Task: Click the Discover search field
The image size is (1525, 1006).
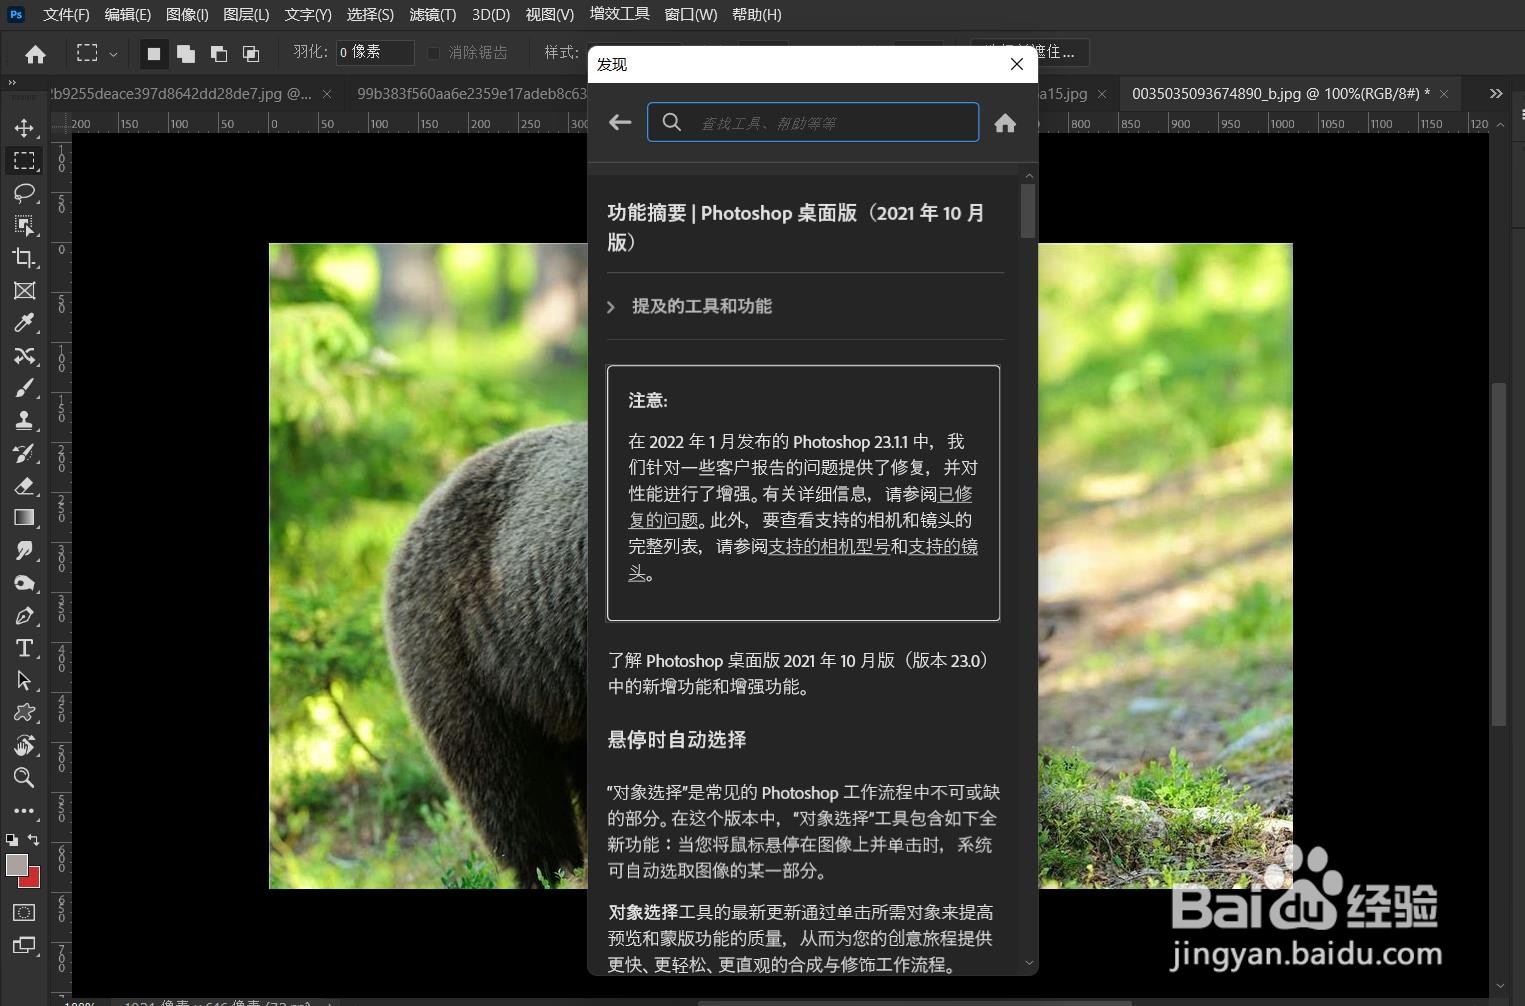Action: [x=813, y=122]
